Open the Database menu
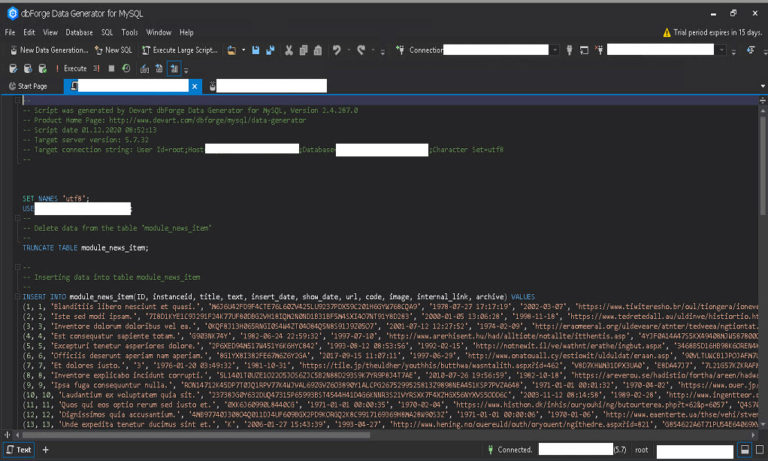Viewport: 768px width, 461px height. pyautogui.click(x=79, y=32)
